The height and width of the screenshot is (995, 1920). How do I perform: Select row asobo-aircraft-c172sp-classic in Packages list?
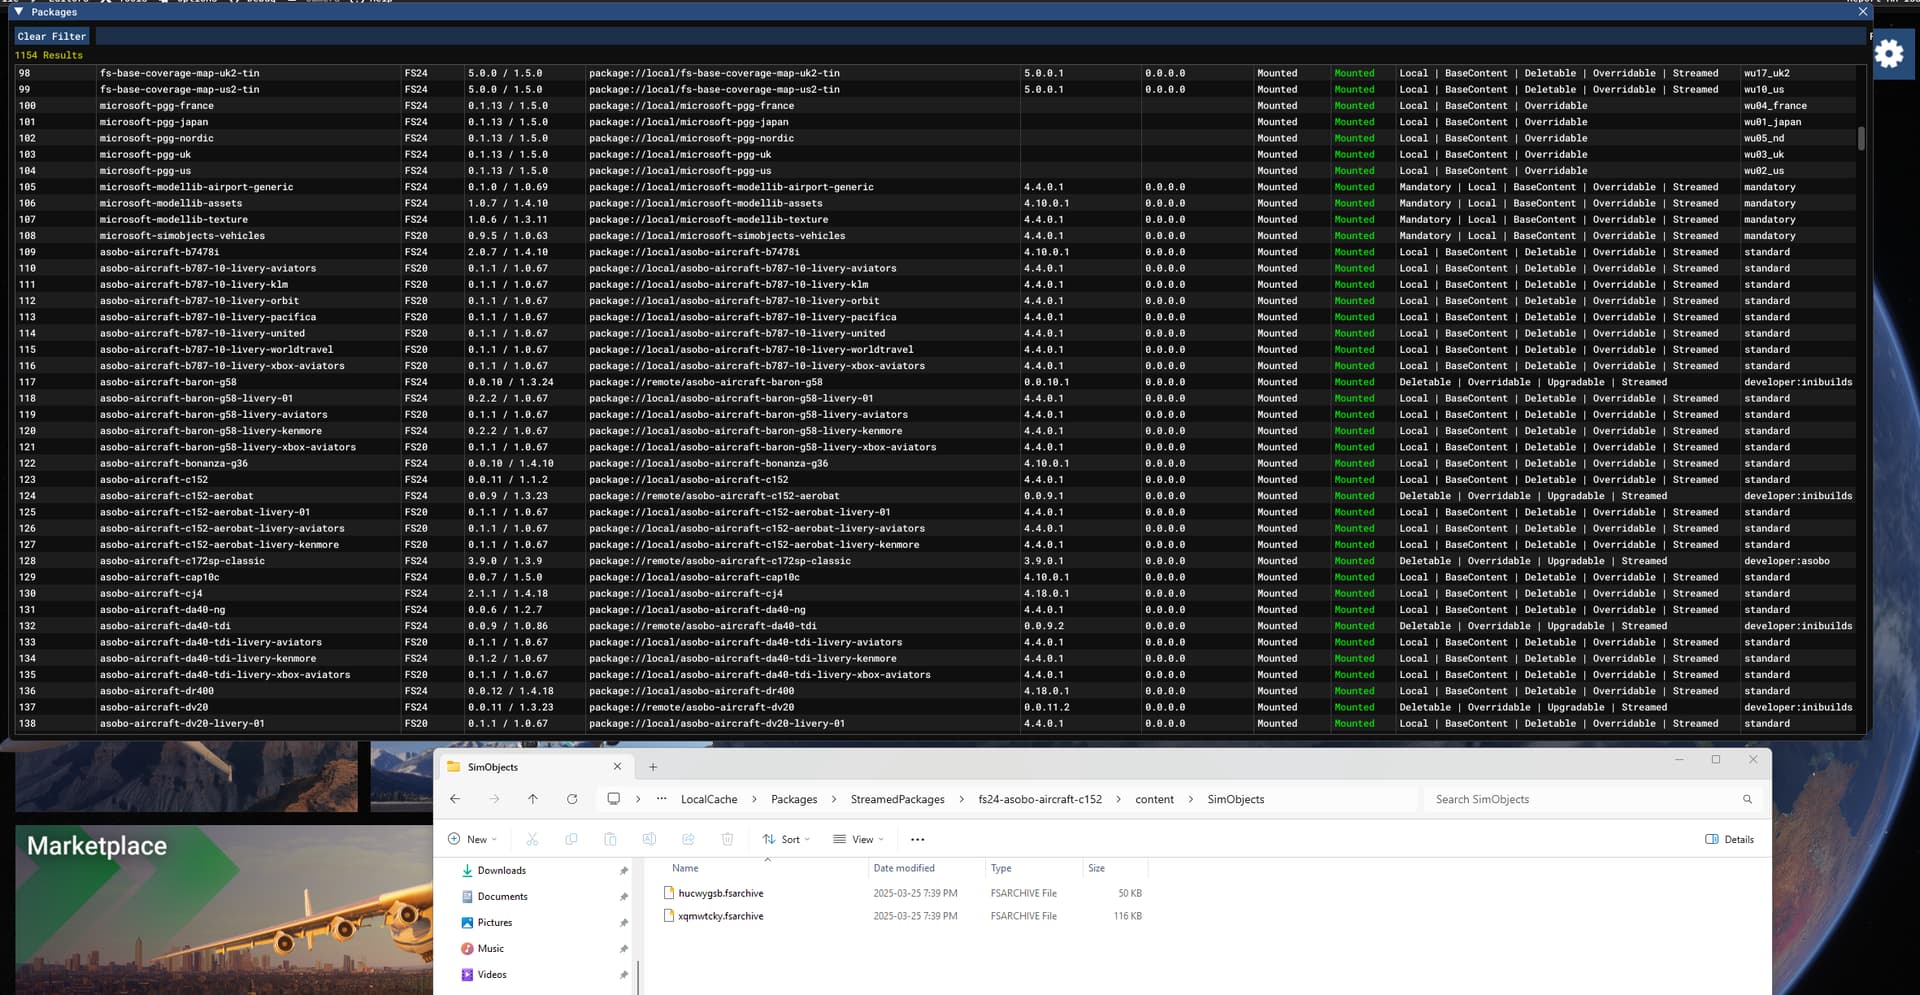pyautogui.click(x=936, y=561)
